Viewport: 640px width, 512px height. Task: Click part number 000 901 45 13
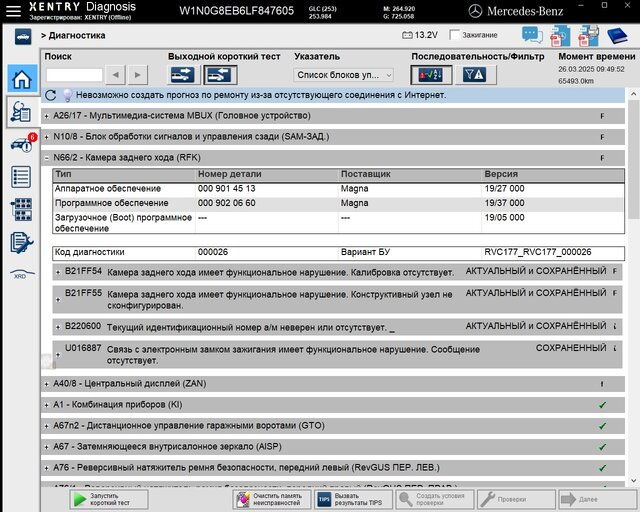tap(227, 189)
